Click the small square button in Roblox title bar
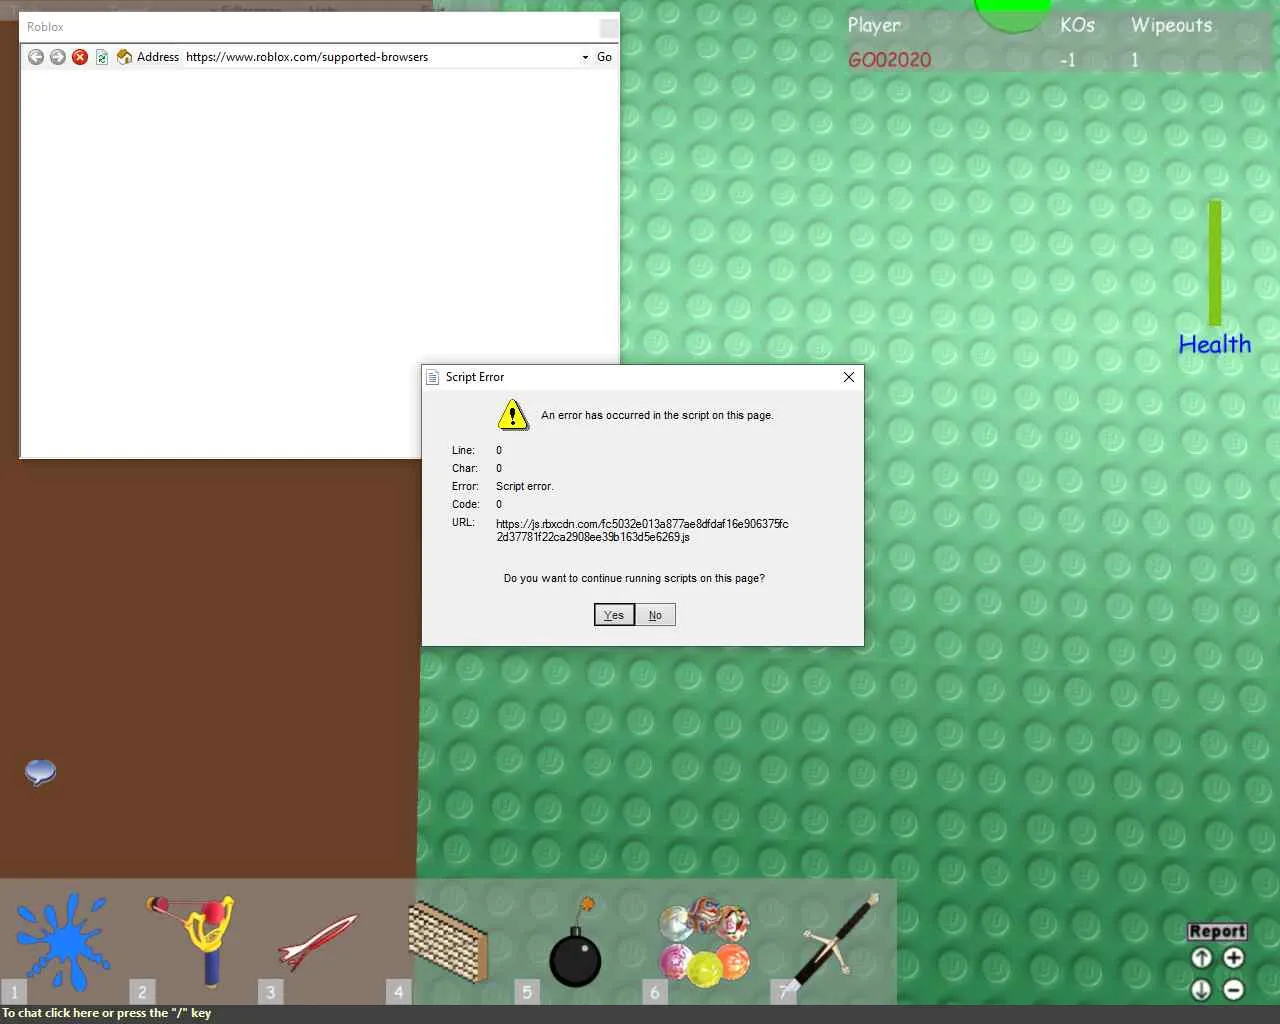 [x=608, y=28]
